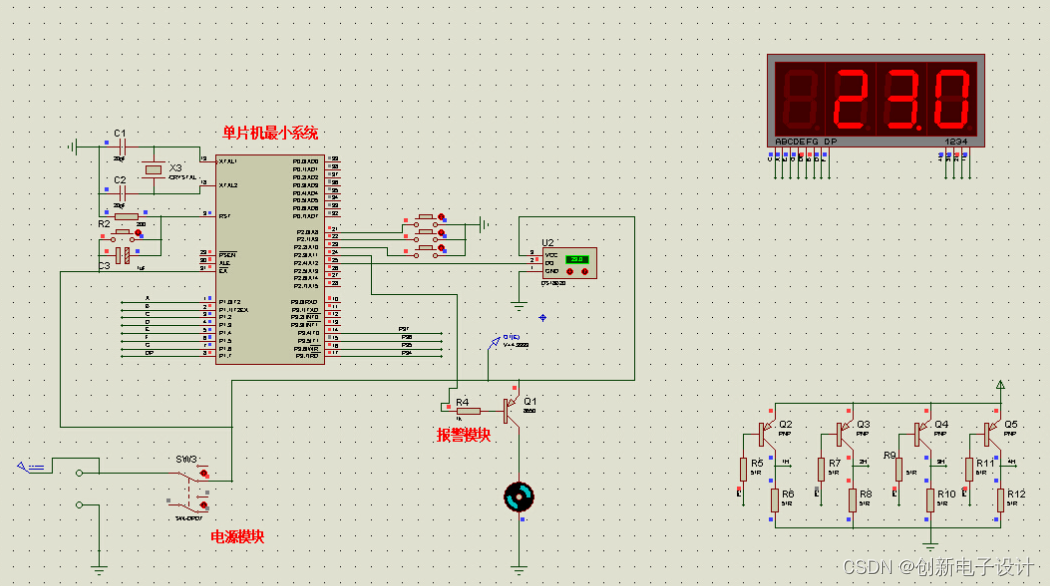Click the 单片机最小系统 label
This screenshot has width=1050, height=586.
click(270, 133)
